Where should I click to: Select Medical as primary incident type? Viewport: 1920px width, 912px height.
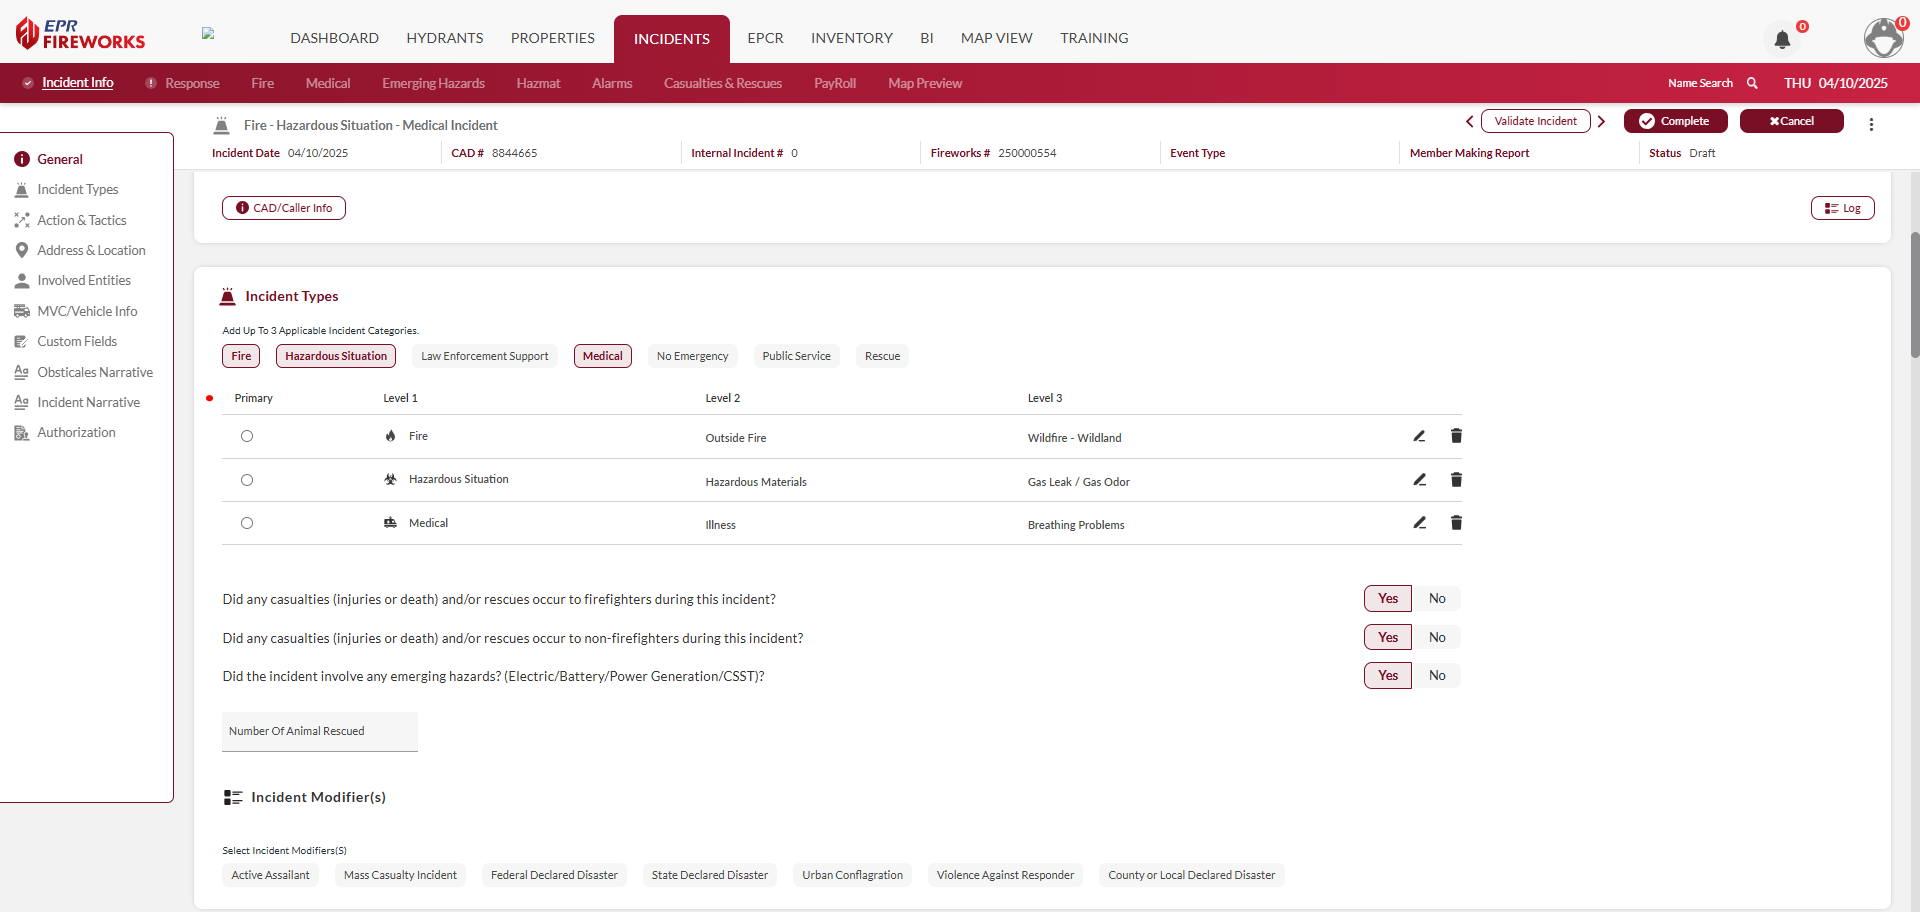(247, 523)
